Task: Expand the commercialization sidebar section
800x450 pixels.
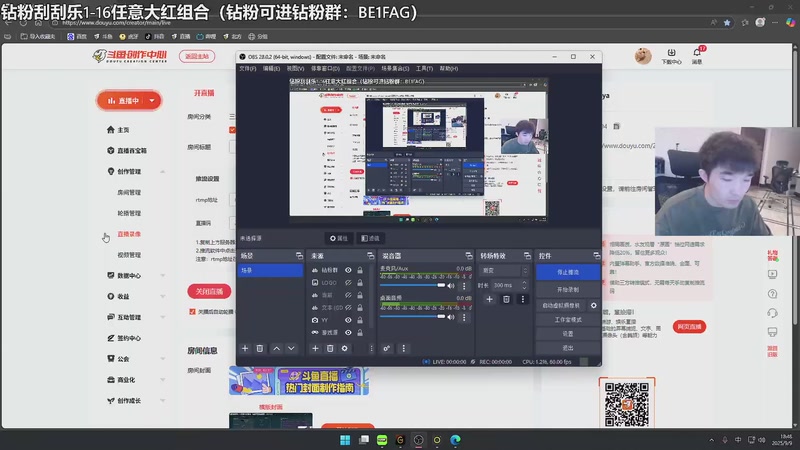Action: 163,380
